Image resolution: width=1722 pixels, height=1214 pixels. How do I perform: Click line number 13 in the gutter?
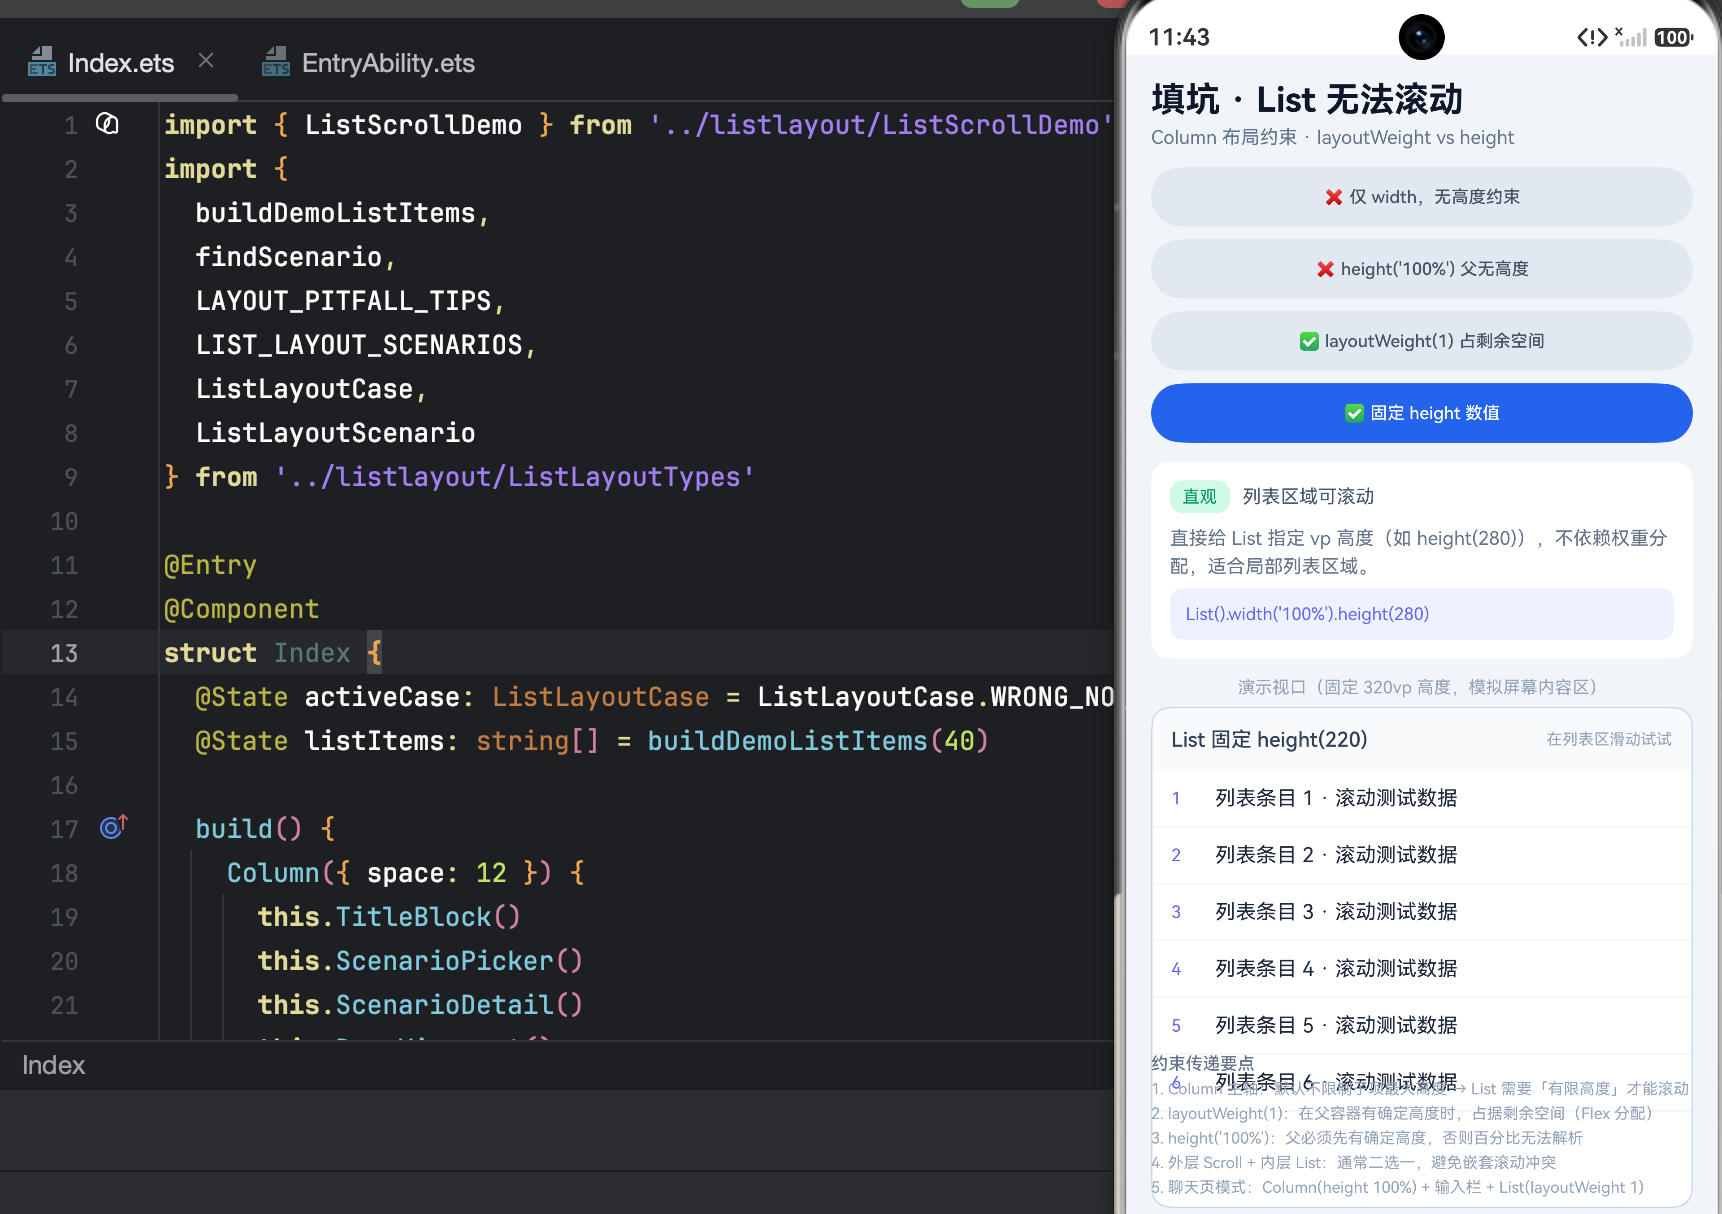coord(64,653)
